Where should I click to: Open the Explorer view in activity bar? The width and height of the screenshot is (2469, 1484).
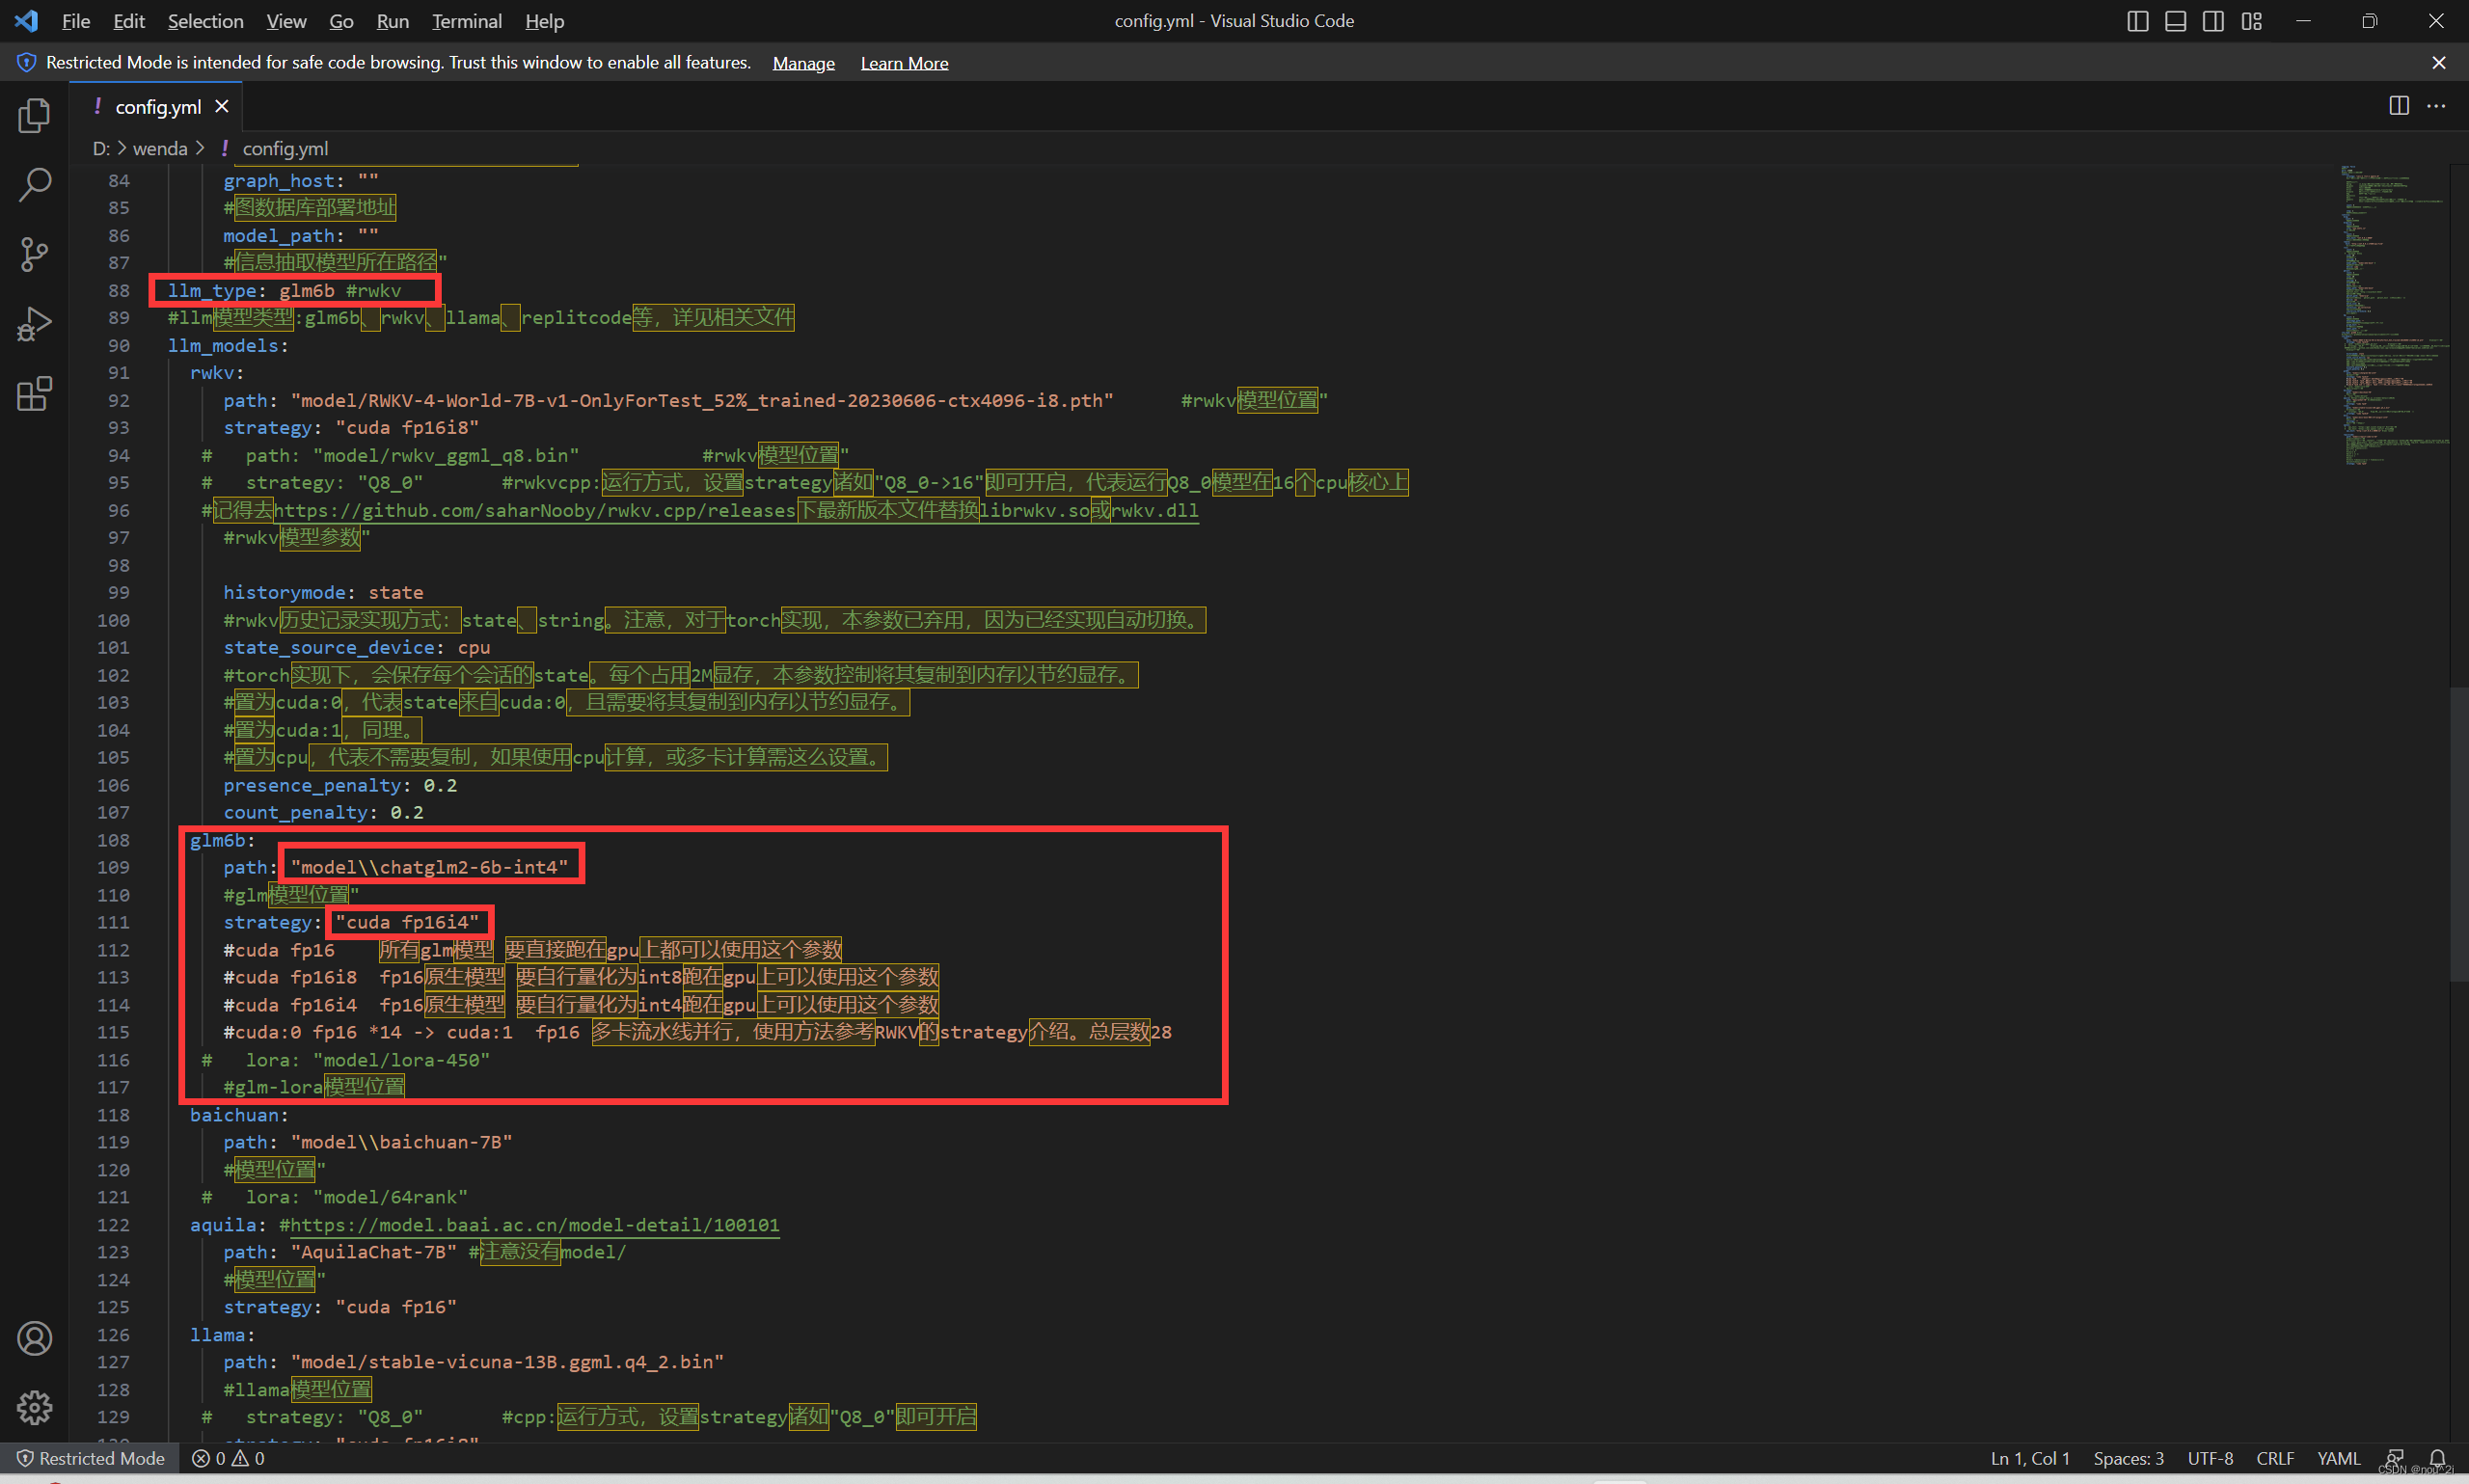point(34,116)
